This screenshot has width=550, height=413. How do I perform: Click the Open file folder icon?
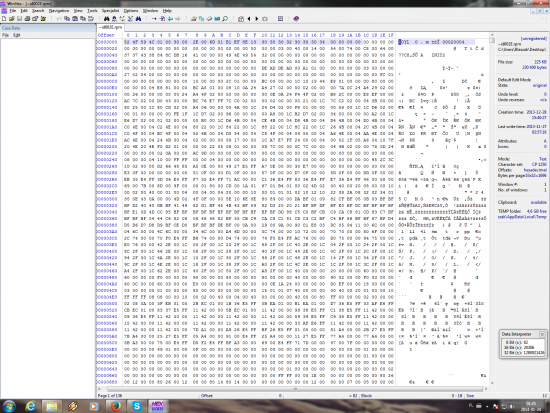(12, 19)
